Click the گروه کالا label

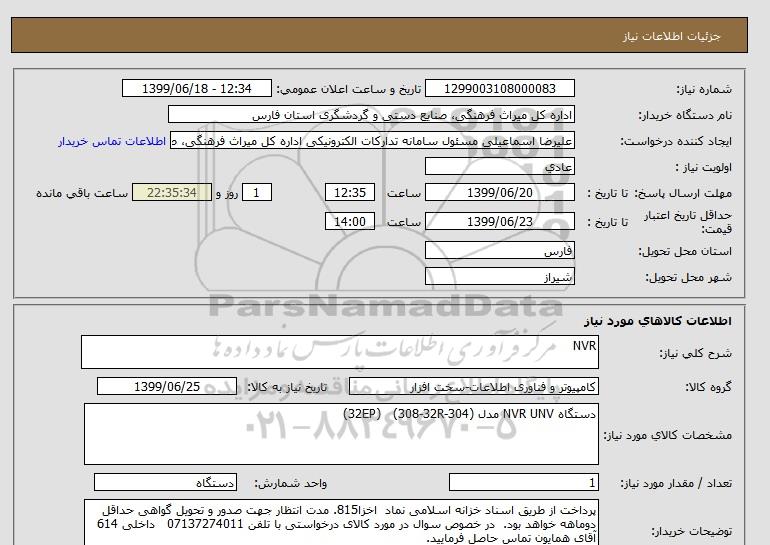(x=708, y=387)
